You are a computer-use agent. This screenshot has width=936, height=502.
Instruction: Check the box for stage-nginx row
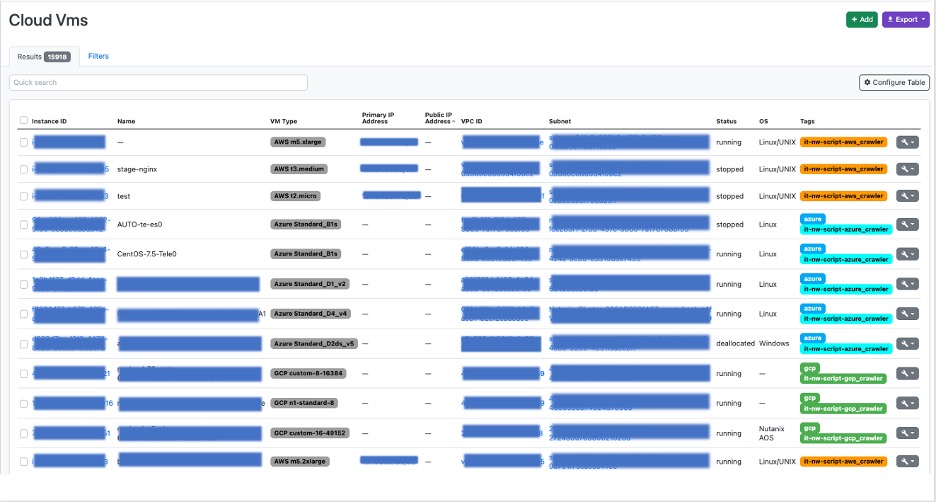pos(24,169)
